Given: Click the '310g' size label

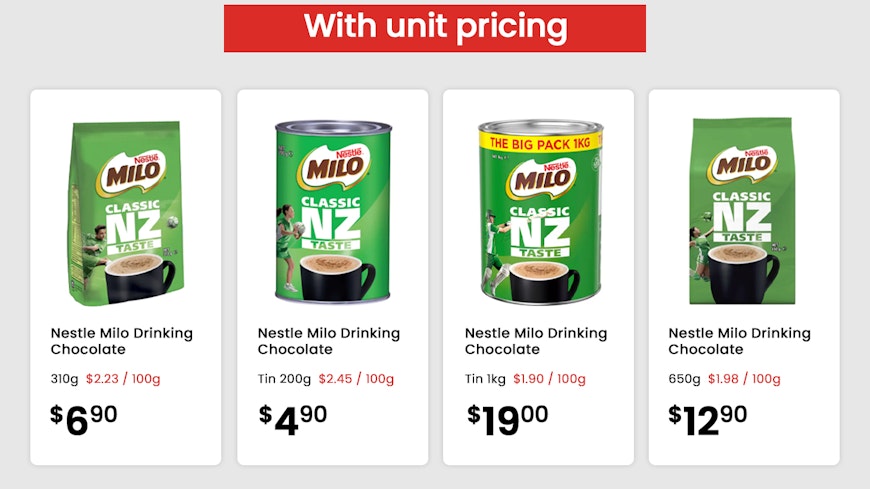Looking at the screenshot, I should coord(65,379).
